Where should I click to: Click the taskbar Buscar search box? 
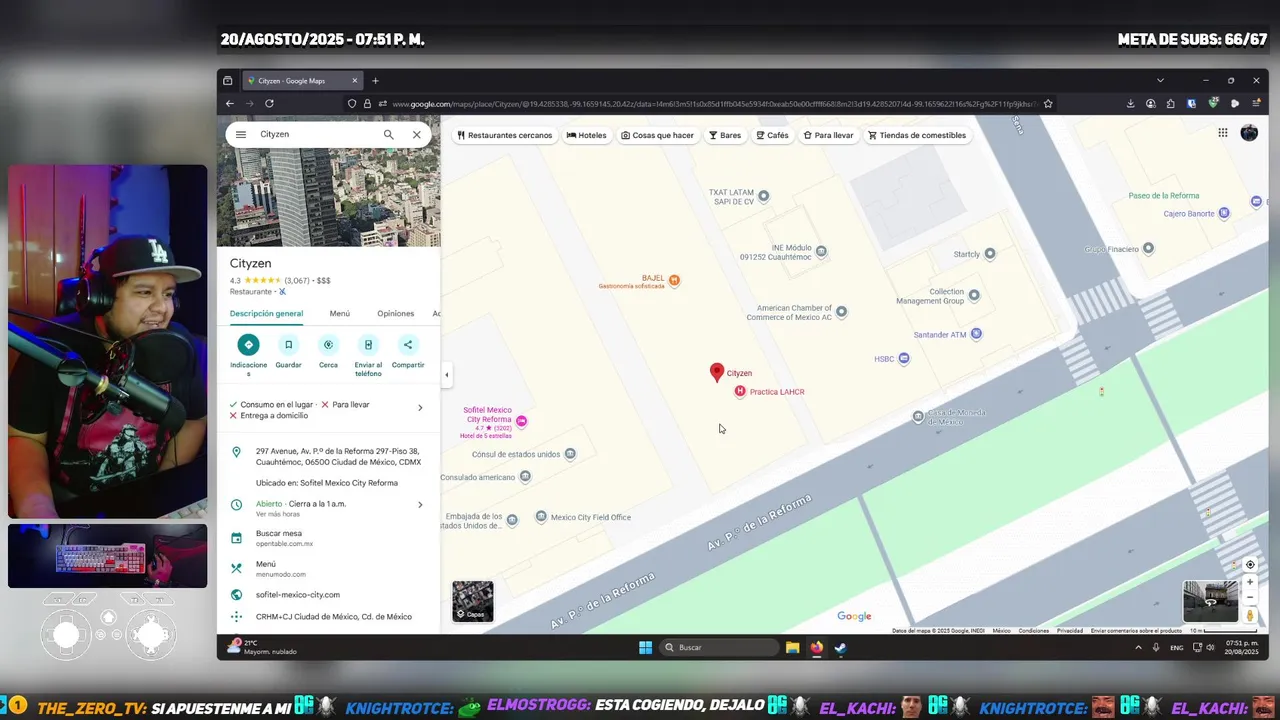tap(720, 647)
